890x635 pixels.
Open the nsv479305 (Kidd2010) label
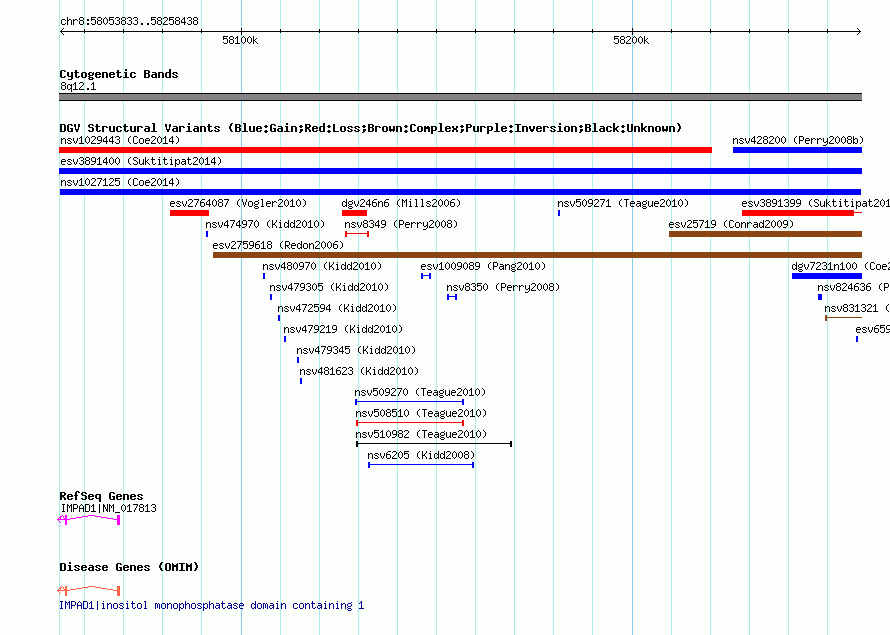329,287
